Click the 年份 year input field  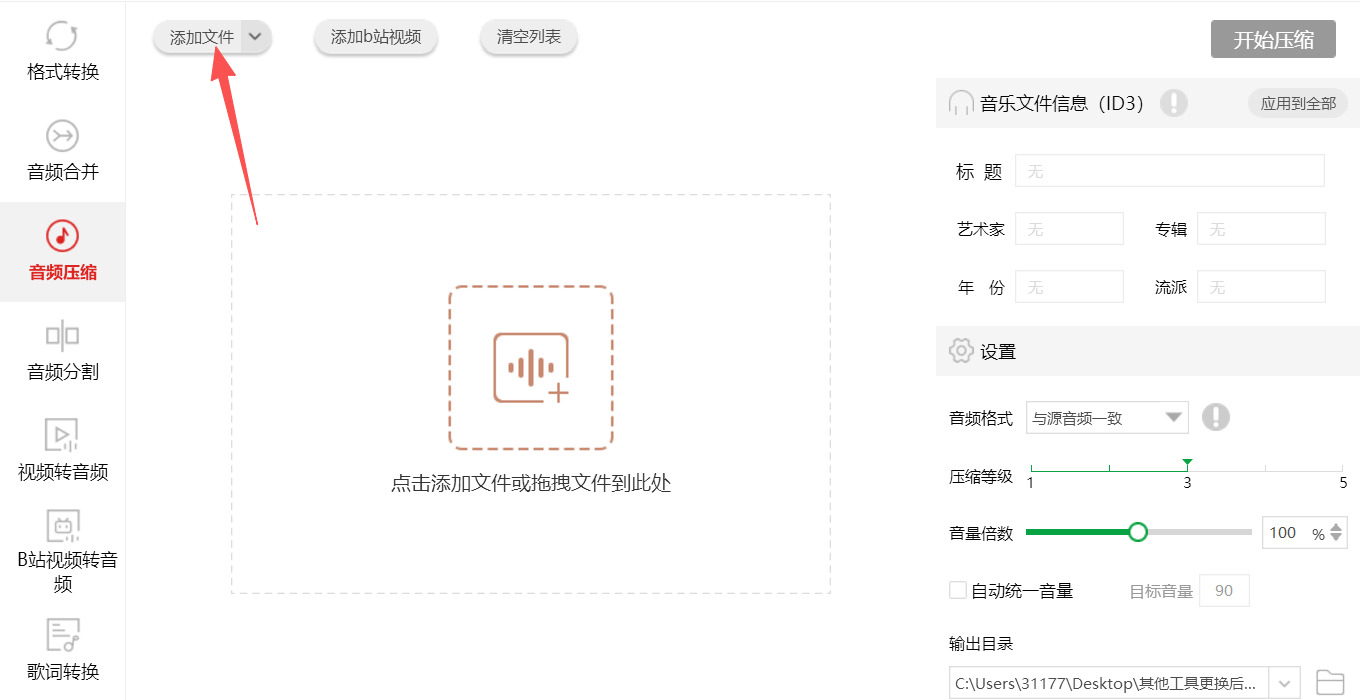click(x=1069, y=287)
